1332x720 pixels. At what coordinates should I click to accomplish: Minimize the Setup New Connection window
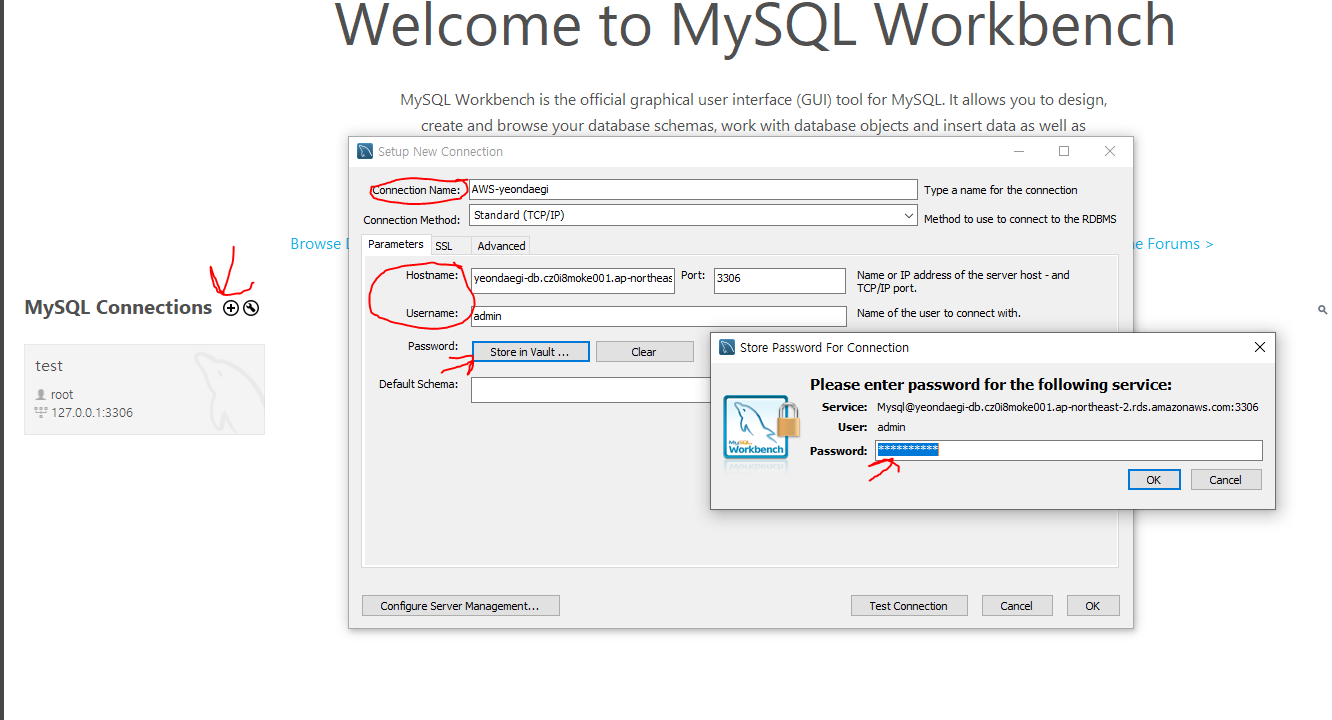coord(1019,151)
